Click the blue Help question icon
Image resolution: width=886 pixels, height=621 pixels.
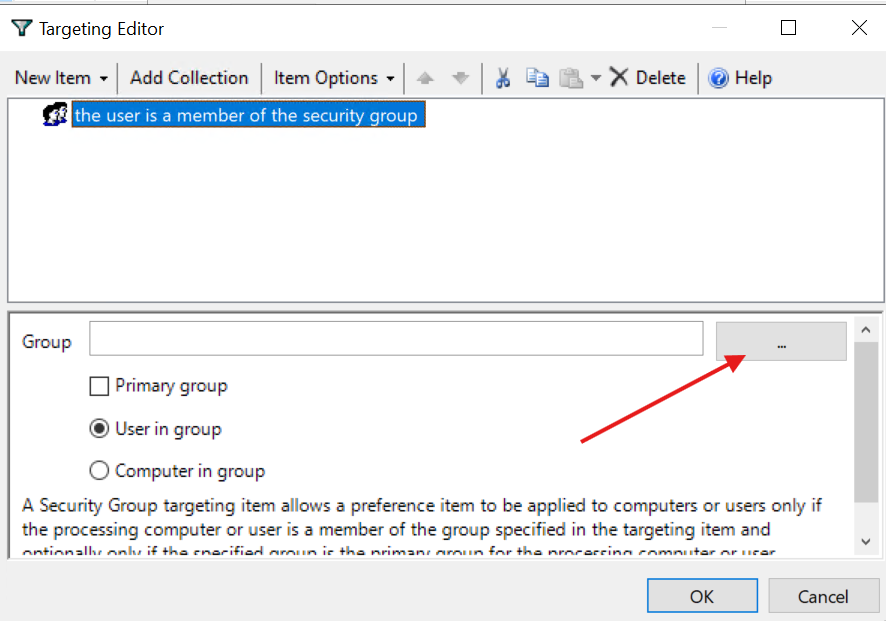pyautogui.click(x=718, y=78)
